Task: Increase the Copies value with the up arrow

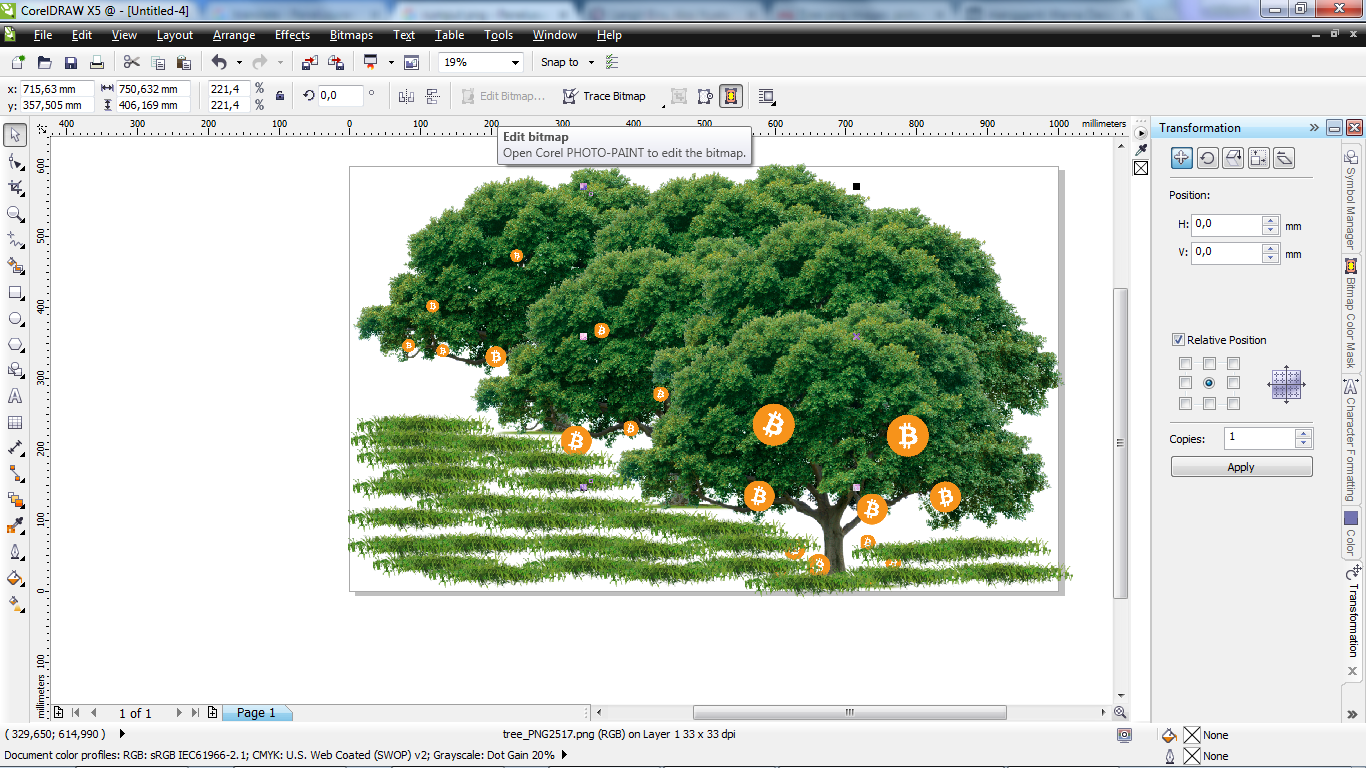Action: [x=1303, y=433]
